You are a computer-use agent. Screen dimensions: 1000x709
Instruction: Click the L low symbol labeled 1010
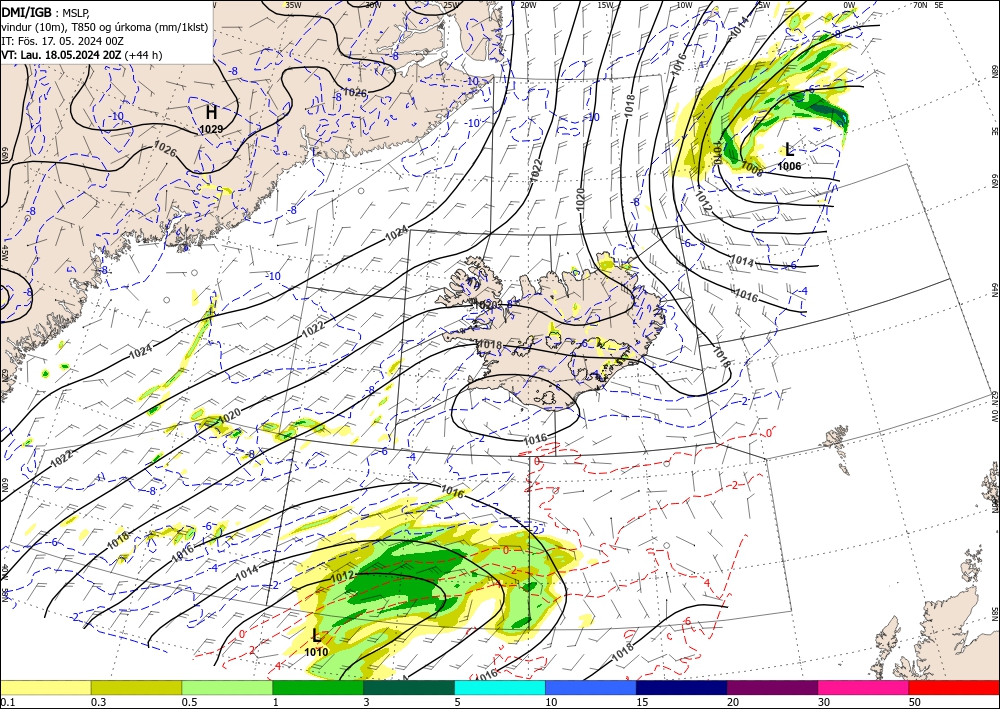[316, 635]
